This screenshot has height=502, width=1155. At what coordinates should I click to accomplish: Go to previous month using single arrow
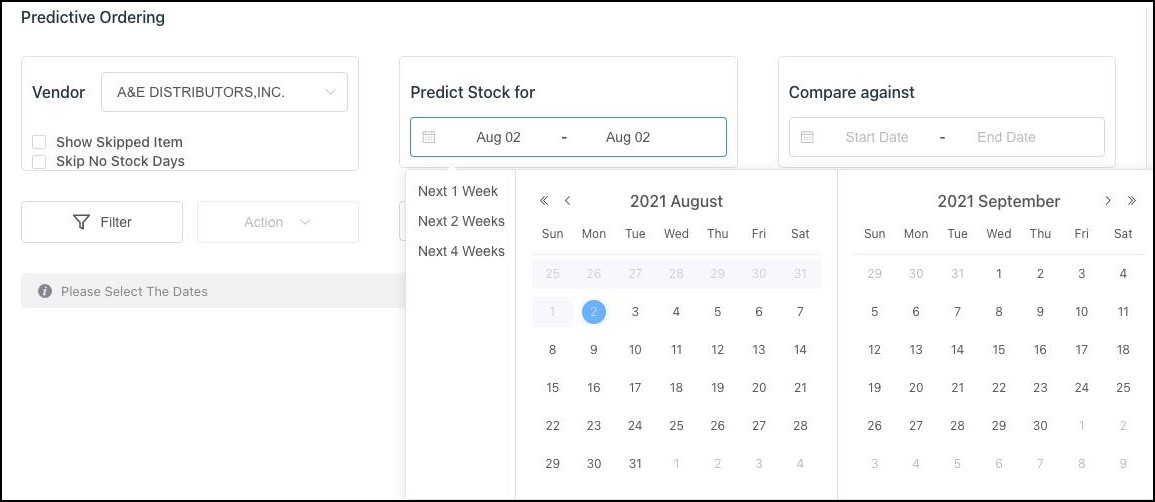click(x=567, y=201)
